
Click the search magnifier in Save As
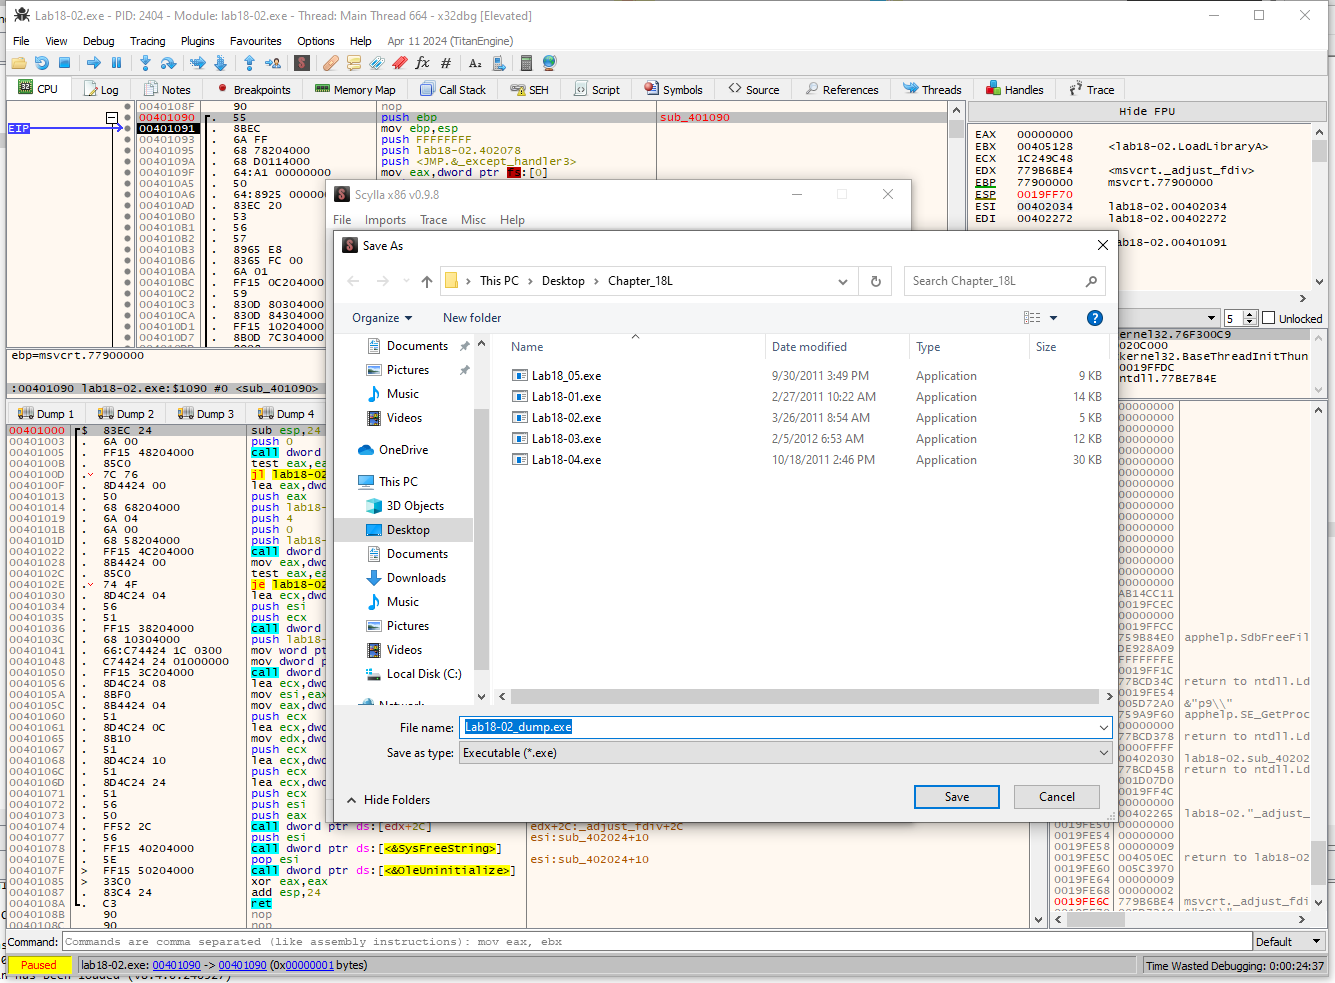coord(1091,281)
